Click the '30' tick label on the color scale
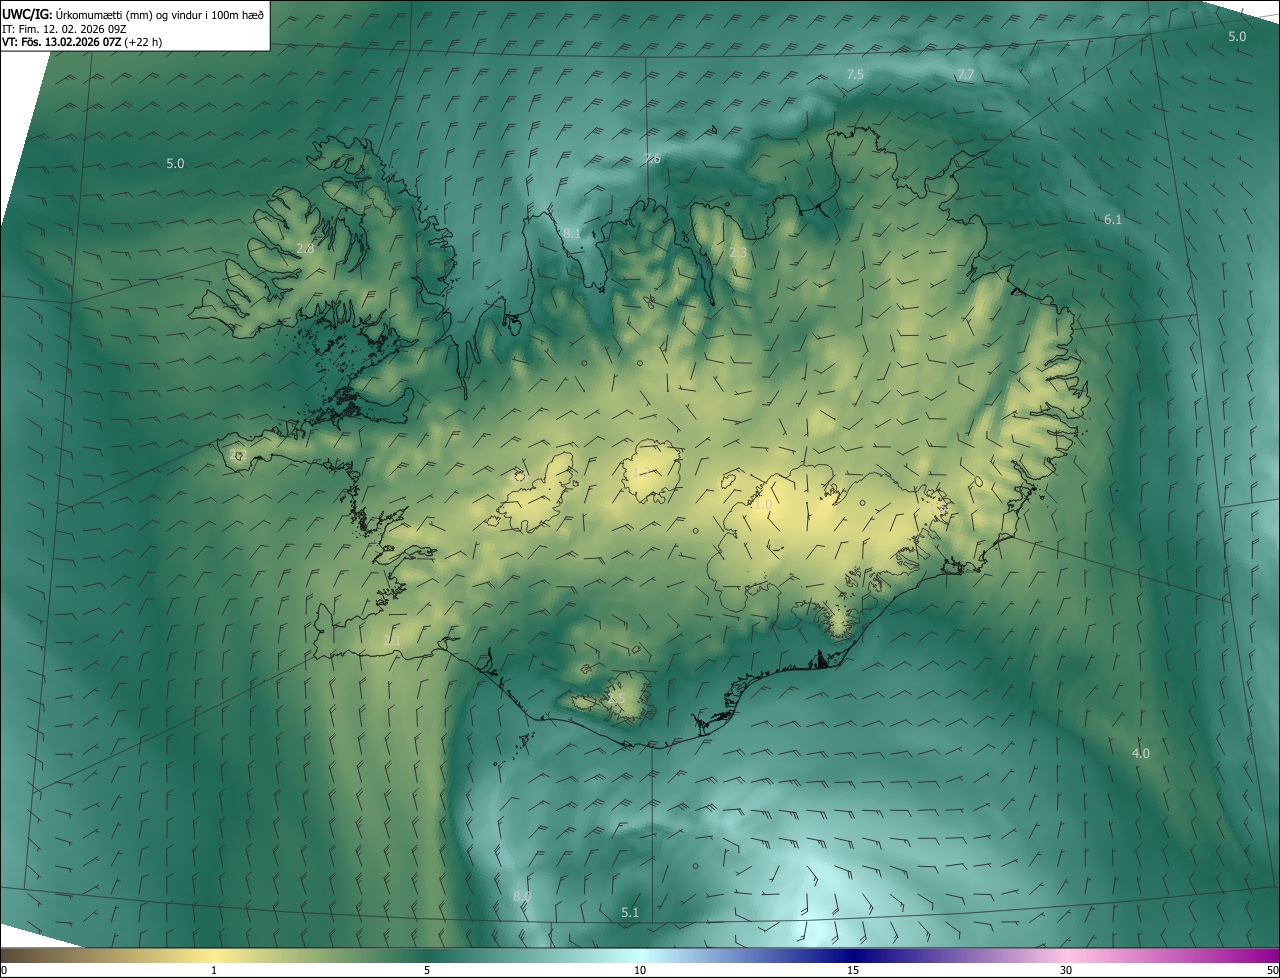The height and width of the screenshot is (978, 1280). coord(1066,970)
